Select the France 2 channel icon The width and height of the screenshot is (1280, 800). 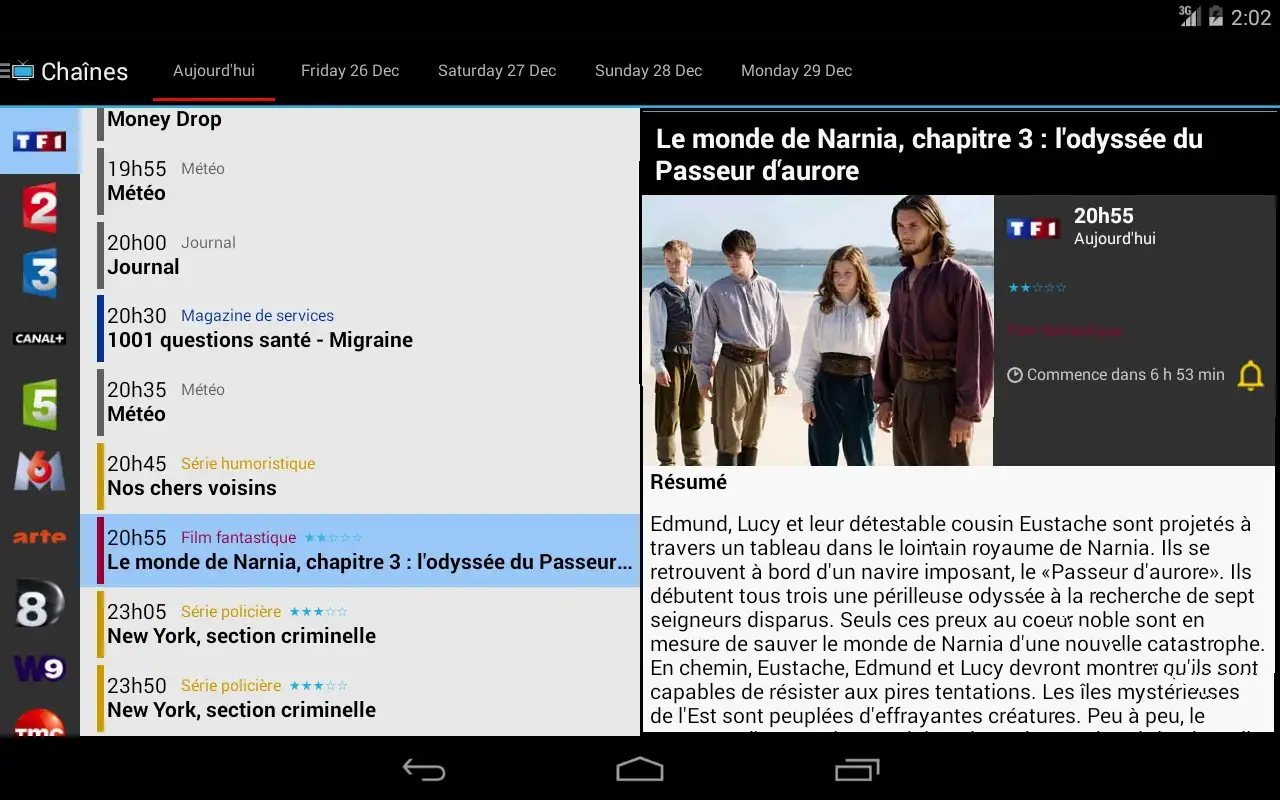[x=40, y=208]
